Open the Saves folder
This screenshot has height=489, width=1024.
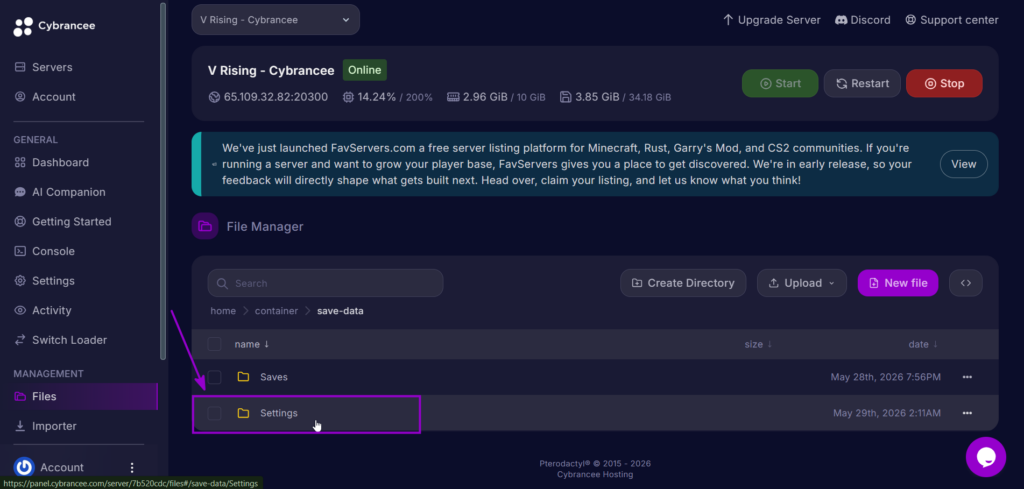[274, 377]
